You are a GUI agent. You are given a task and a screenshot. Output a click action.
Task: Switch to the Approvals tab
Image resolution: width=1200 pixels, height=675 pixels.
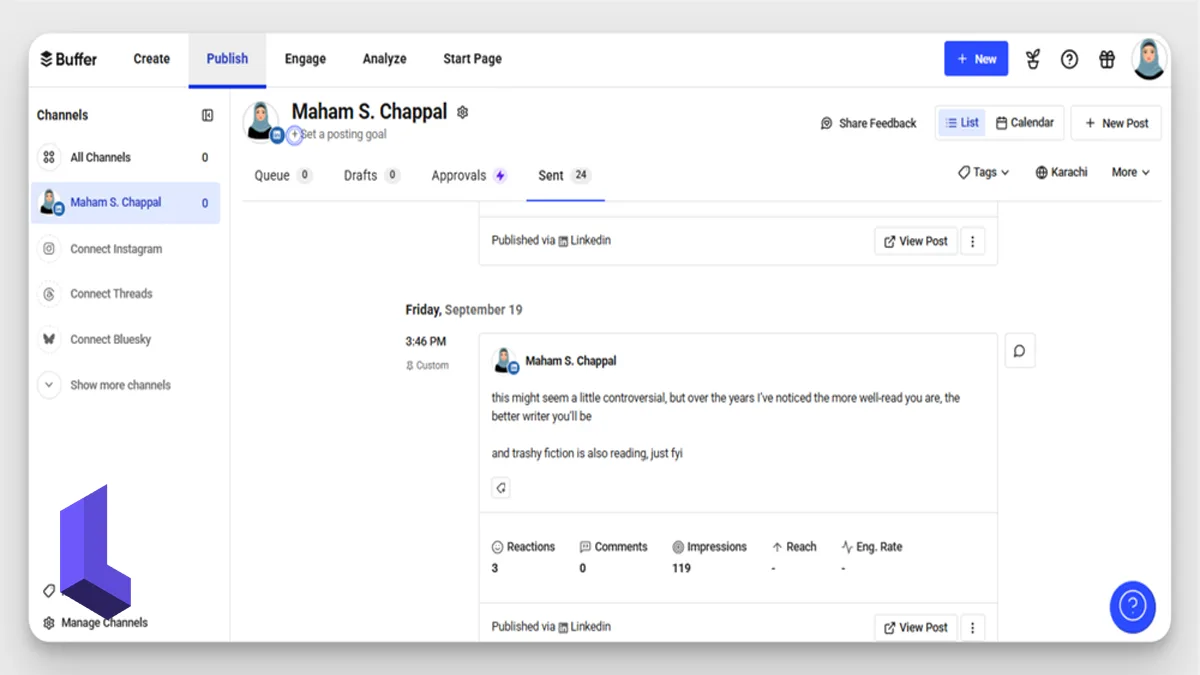point(463,175)
